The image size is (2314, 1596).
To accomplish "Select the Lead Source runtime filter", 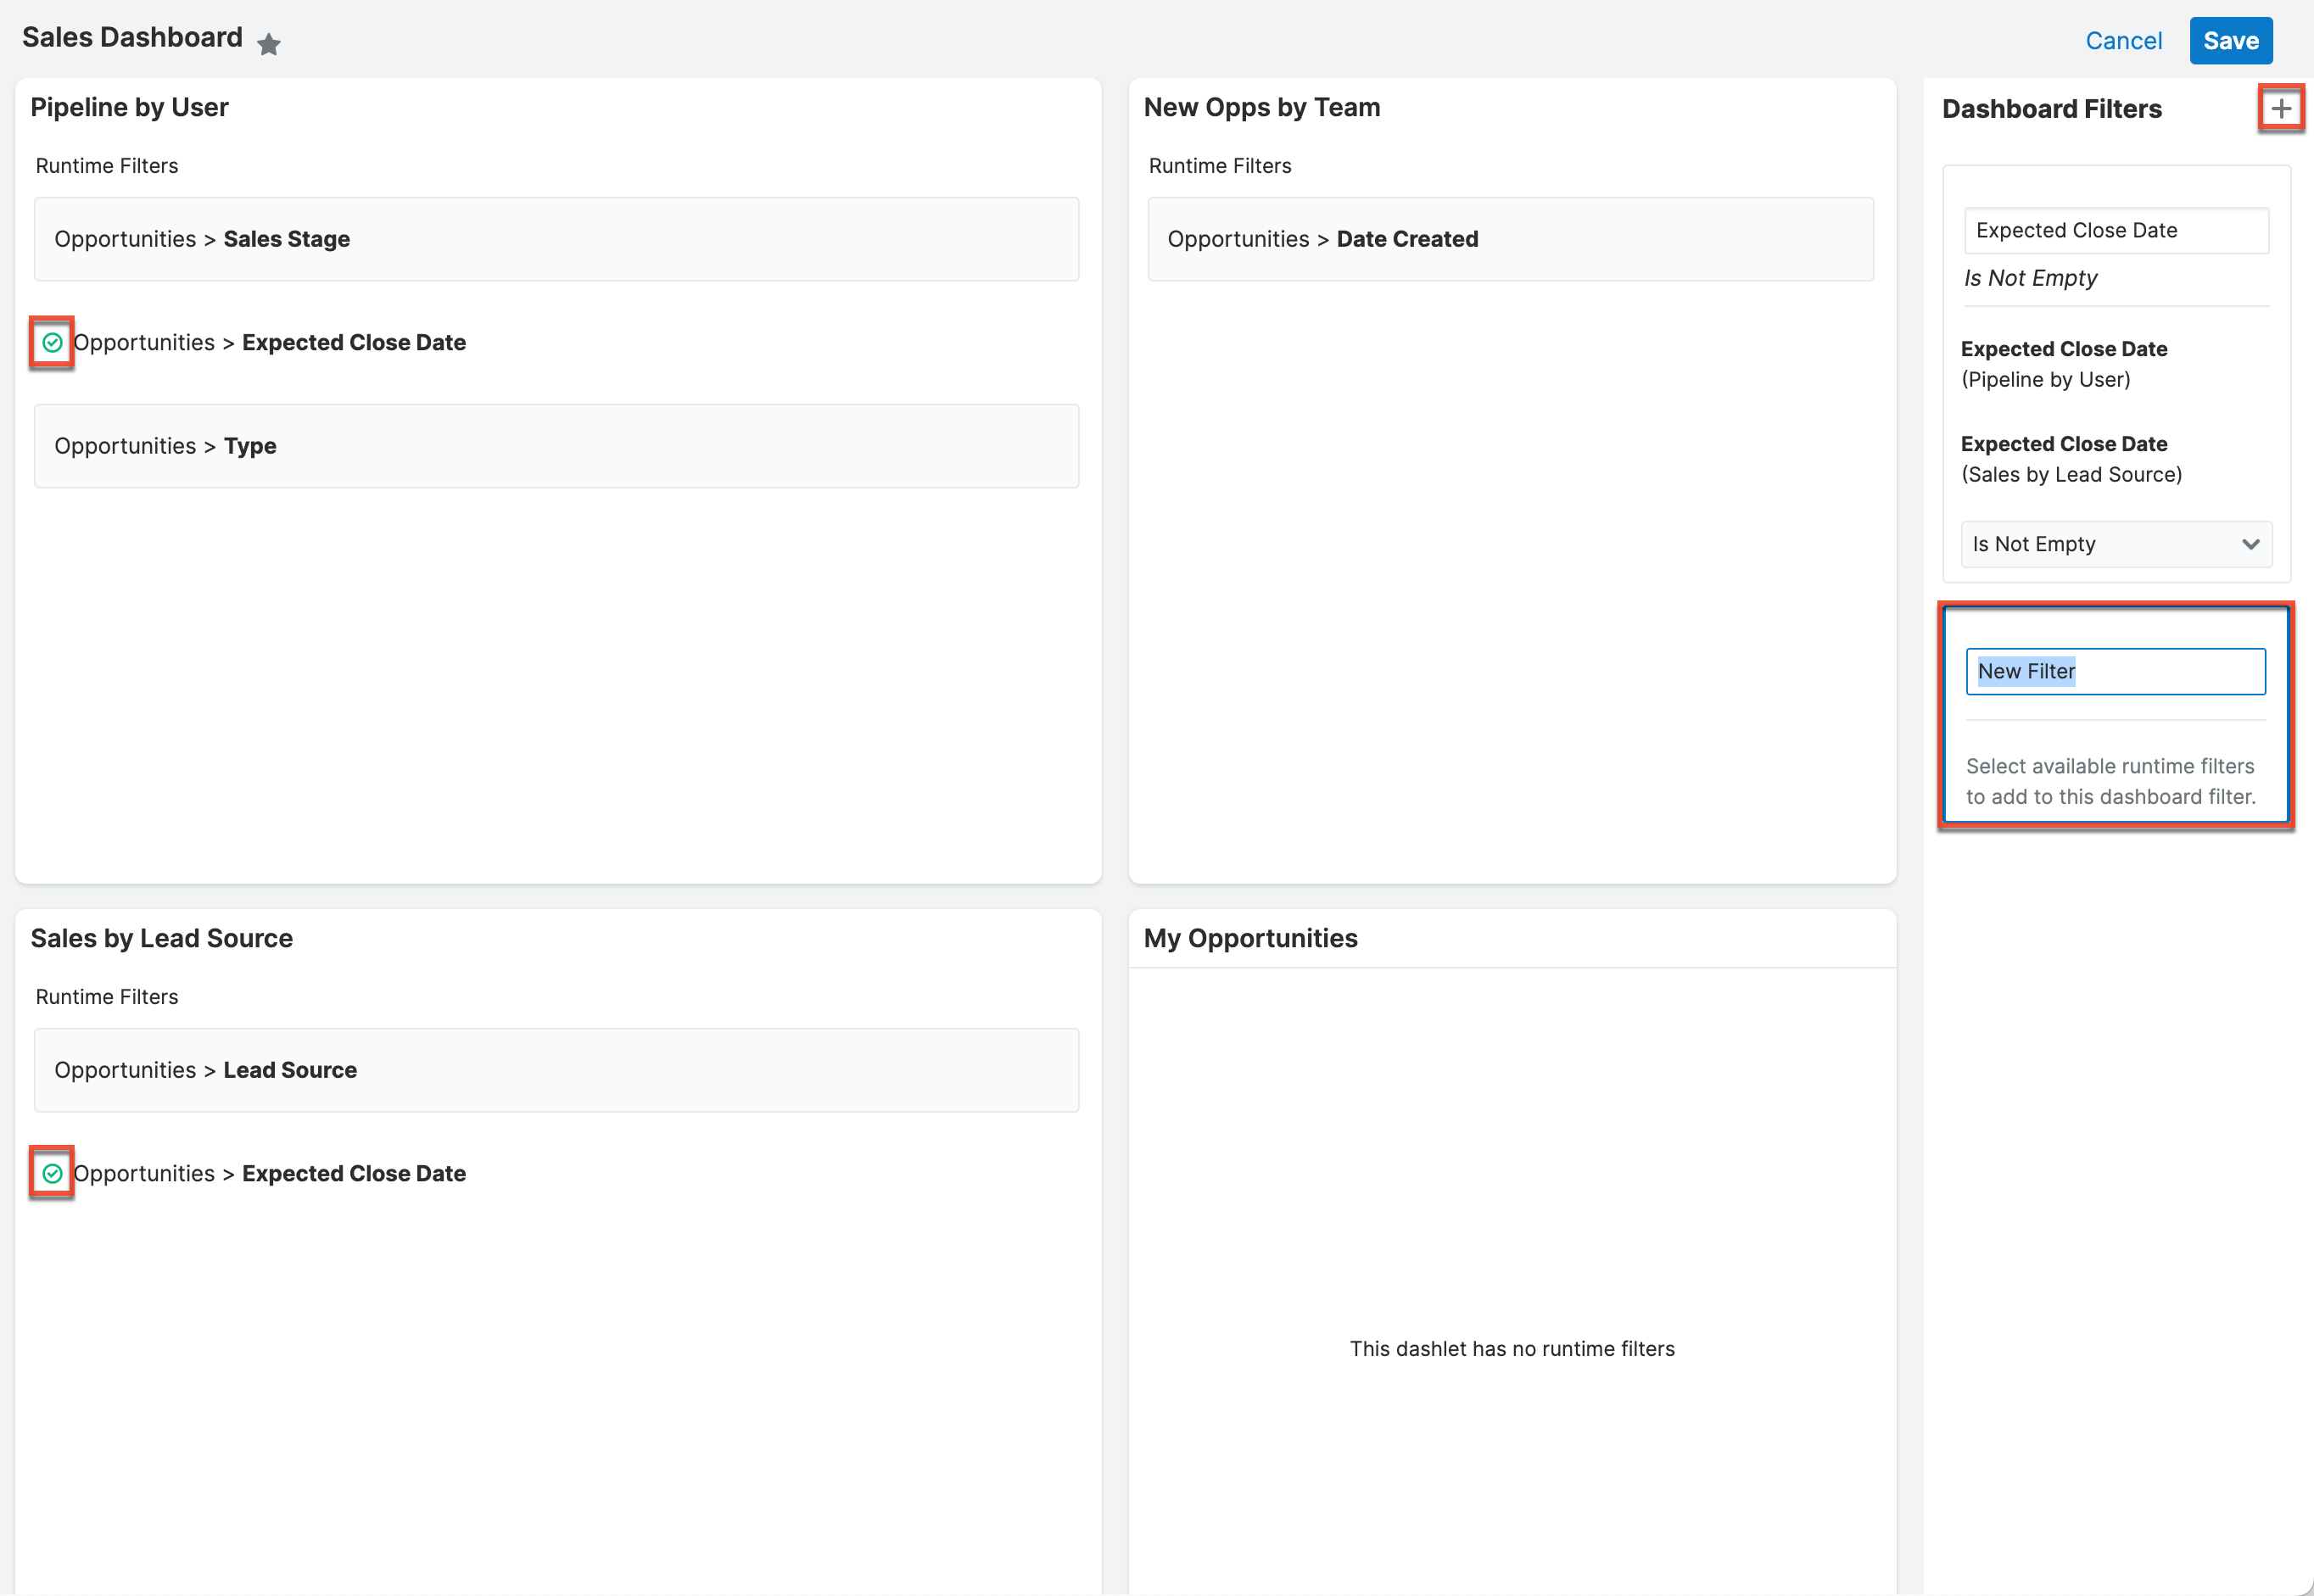I will click(x=556, y=1069).
